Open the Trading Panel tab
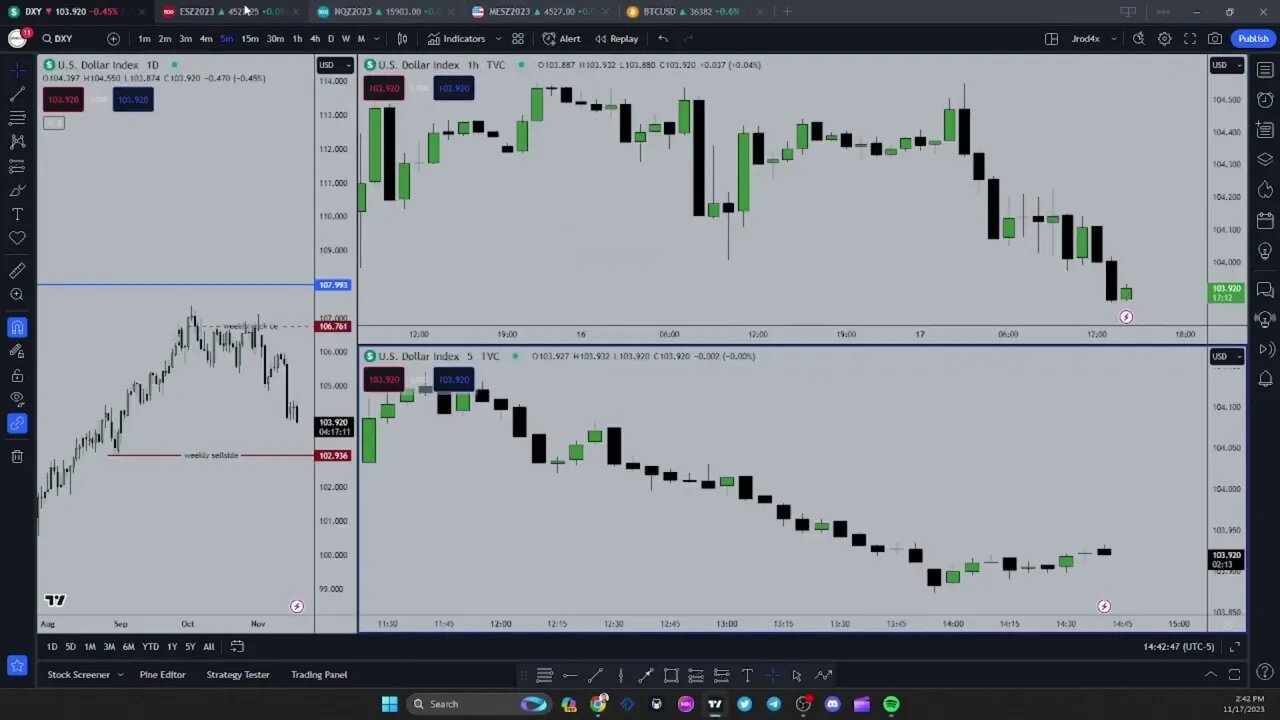Image resolution: width=1280 pixels, height=720 pixels. [x=319, y=675]
